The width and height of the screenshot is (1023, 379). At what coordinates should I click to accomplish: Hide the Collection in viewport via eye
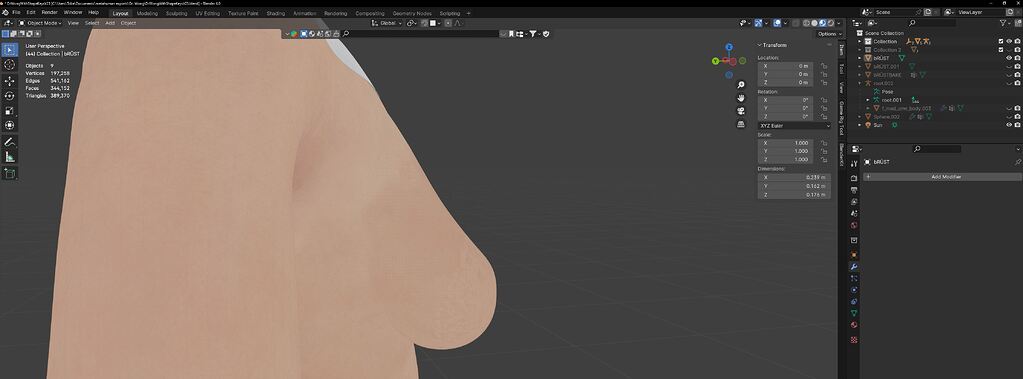click(1009, 41)
